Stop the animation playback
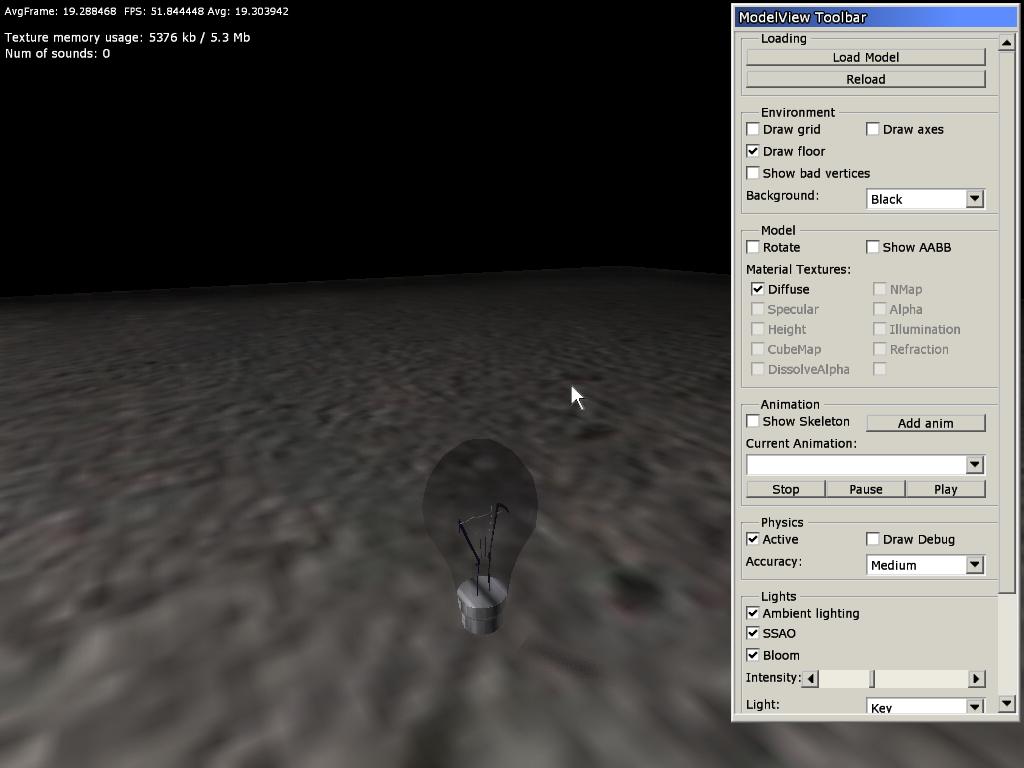This screenshot has width=1024, height=768. tap(785, 489)
